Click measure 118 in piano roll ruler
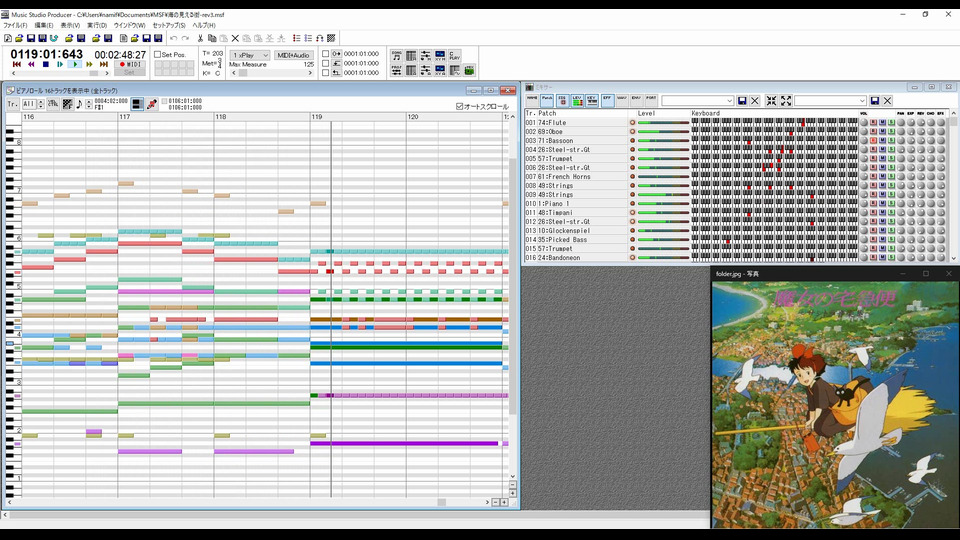 point(221,116)
